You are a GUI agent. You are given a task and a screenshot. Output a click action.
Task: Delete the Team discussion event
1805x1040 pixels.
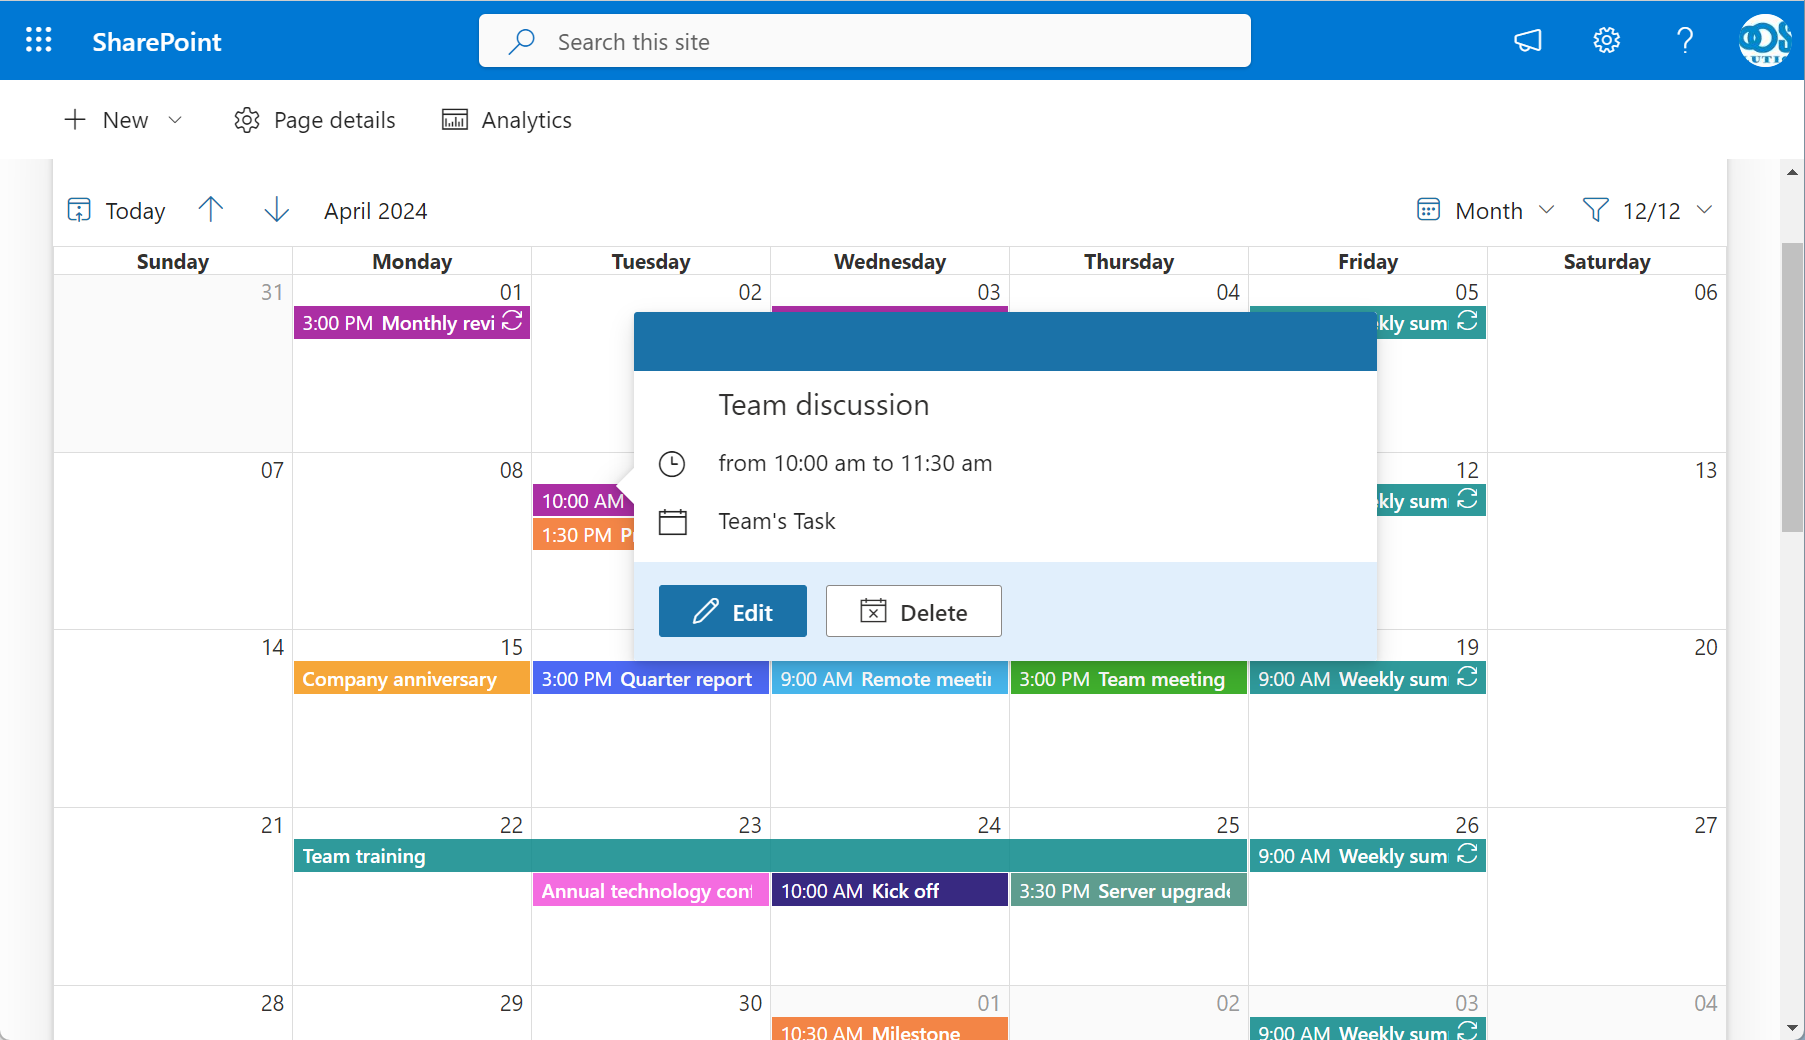point(914,611)
